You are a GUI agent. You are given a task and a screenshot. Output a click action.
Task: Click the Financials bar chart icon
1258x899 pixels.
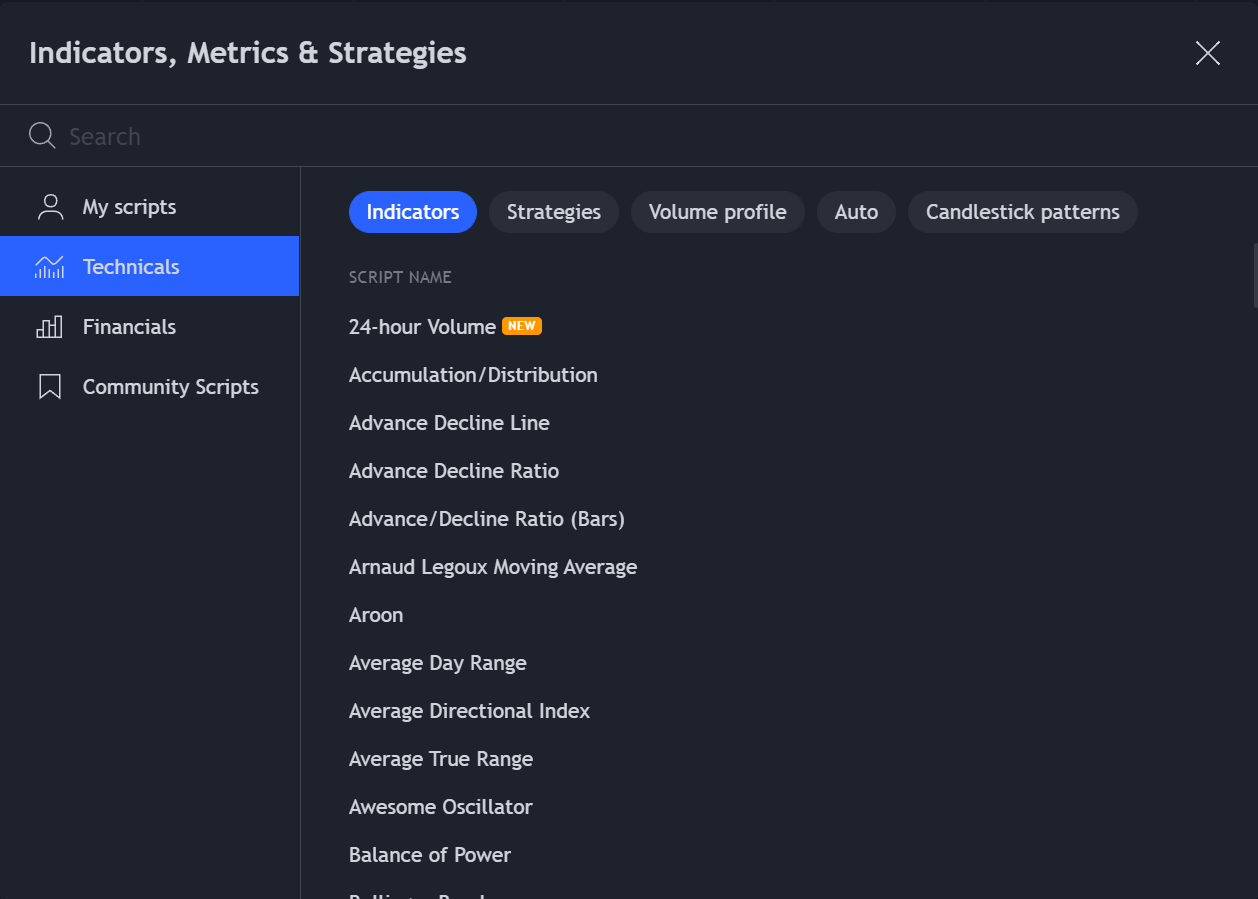pyautogui.click(x=49, y=327)
